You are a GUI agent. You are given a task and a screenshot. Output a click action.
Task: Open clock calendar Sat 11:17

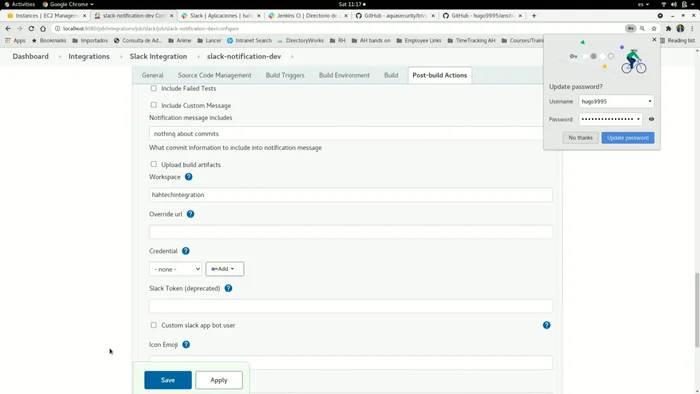[352, 4]
